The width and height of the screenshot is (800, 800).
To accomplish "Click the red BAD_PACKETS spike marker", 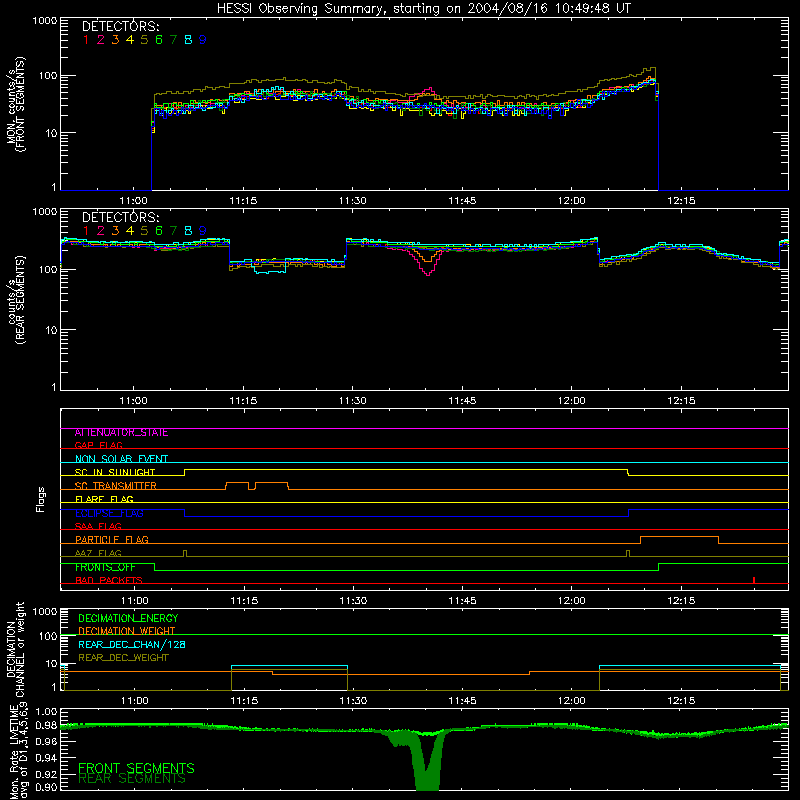I will tap(754, 580).
